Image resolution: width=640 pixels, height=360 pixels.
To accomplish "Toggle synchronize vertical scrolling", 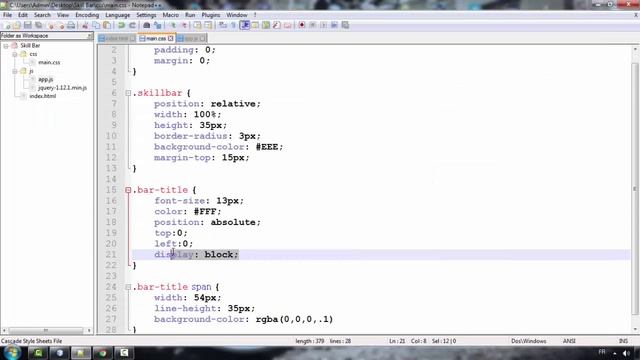I will [x=197, y=25].
